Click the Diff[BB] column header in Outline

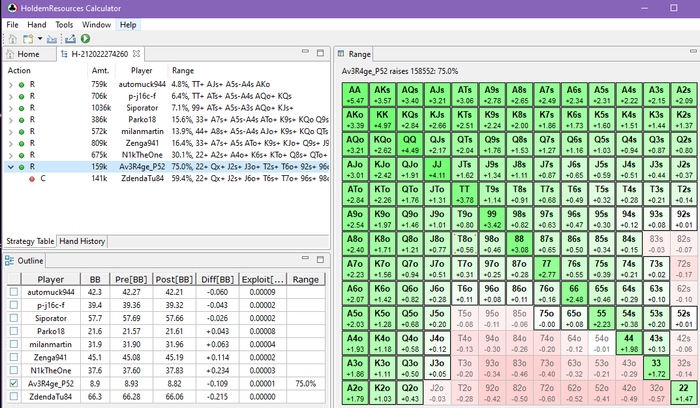point(217,279)
